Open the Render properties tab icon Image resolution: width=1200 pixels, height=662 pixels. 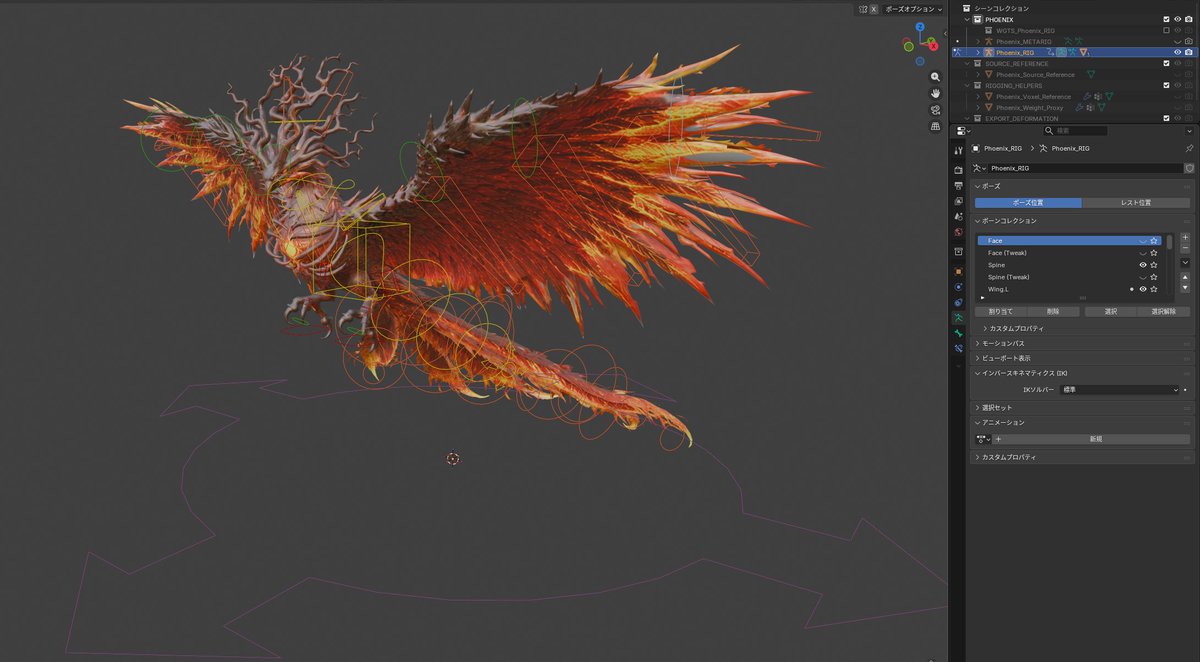(x=959, y=170)
